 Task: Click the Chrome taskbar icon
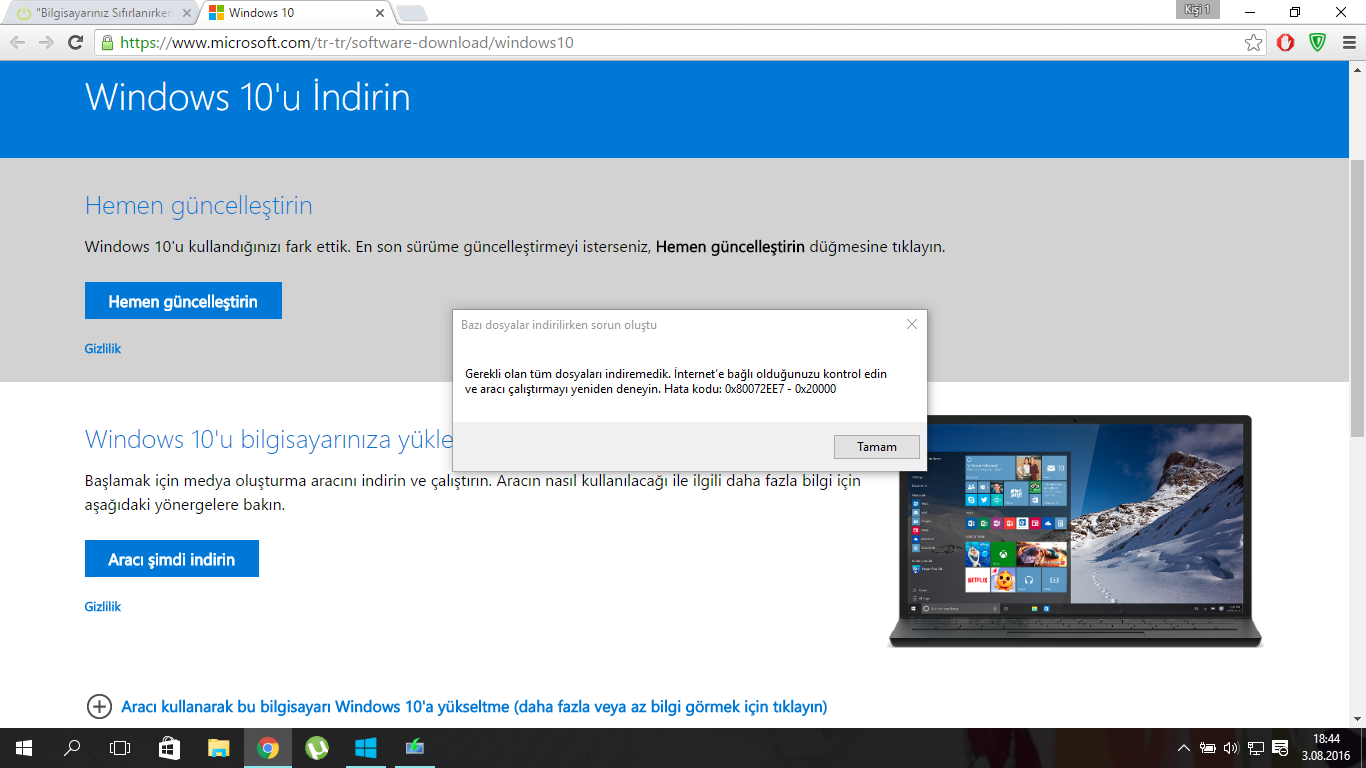[267, 748]
